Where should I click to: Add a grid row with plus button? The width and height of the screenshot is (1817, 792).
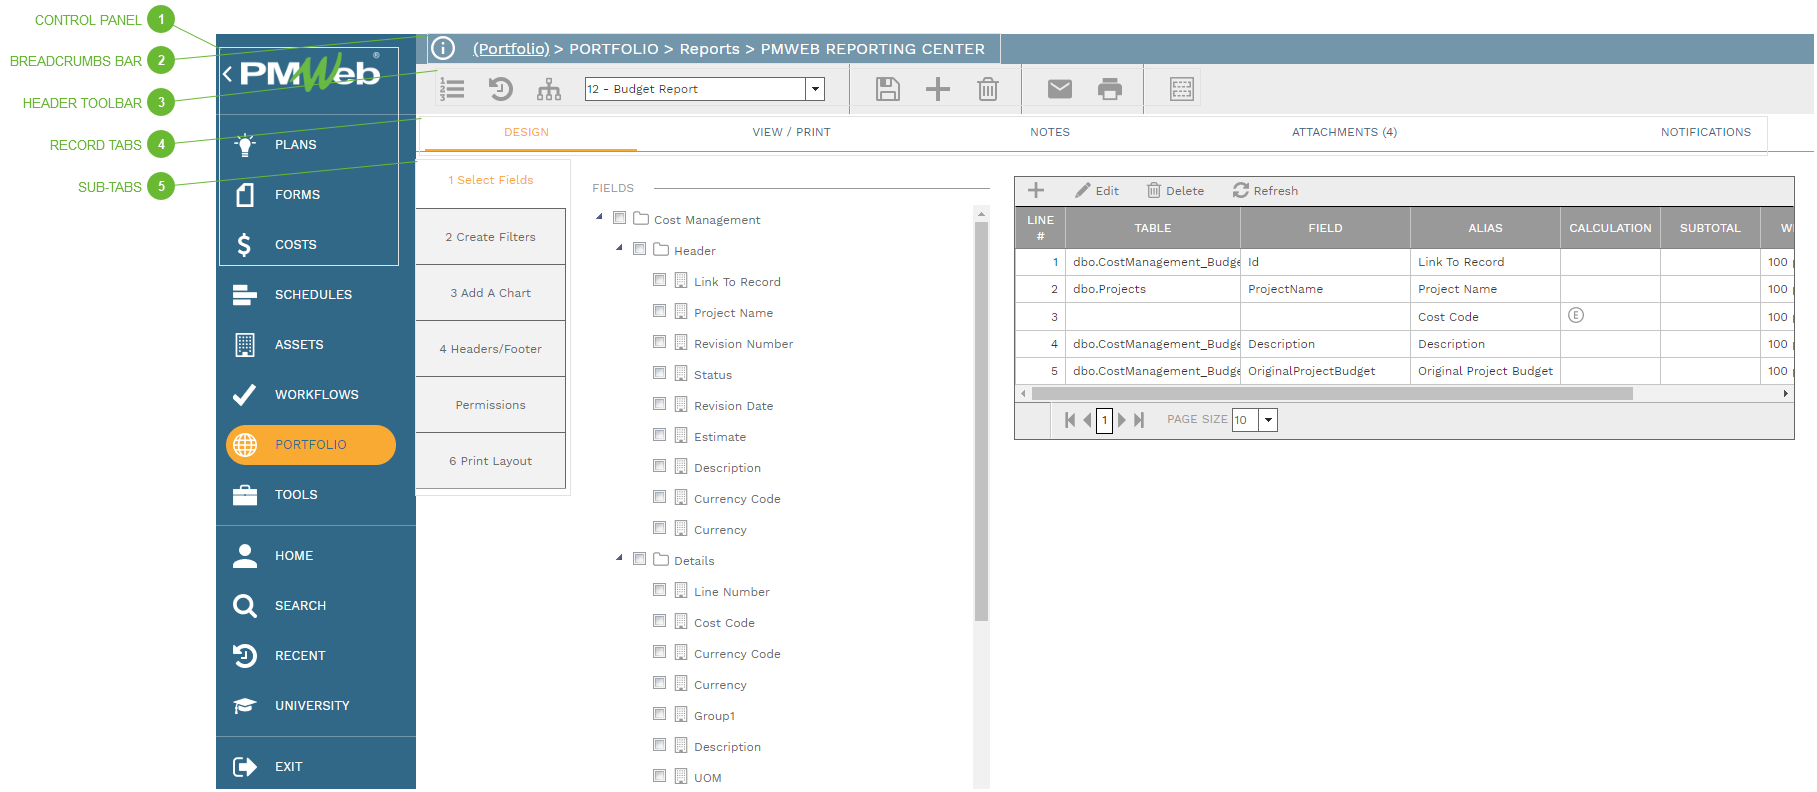pyautogui.click(x=1036, y=190)
